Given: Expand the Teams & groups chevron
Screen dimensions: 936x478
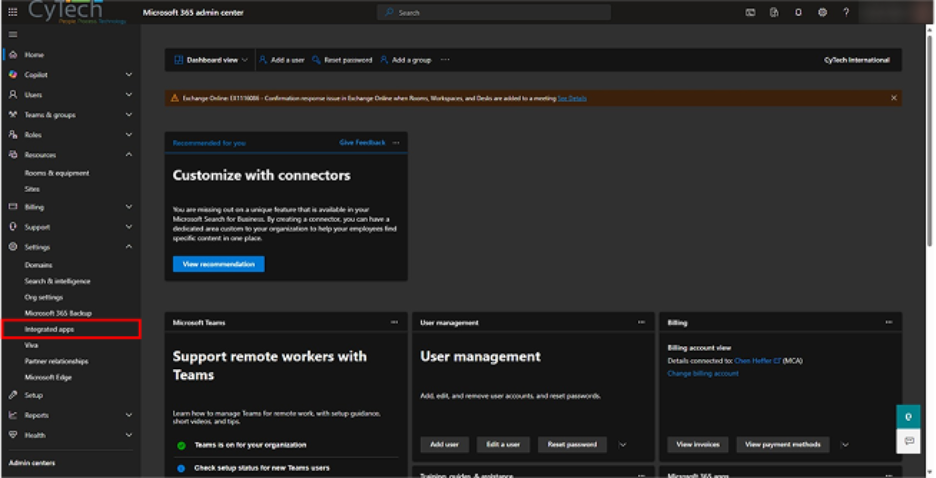Looking at the screenshot, I should click(129, 115).
